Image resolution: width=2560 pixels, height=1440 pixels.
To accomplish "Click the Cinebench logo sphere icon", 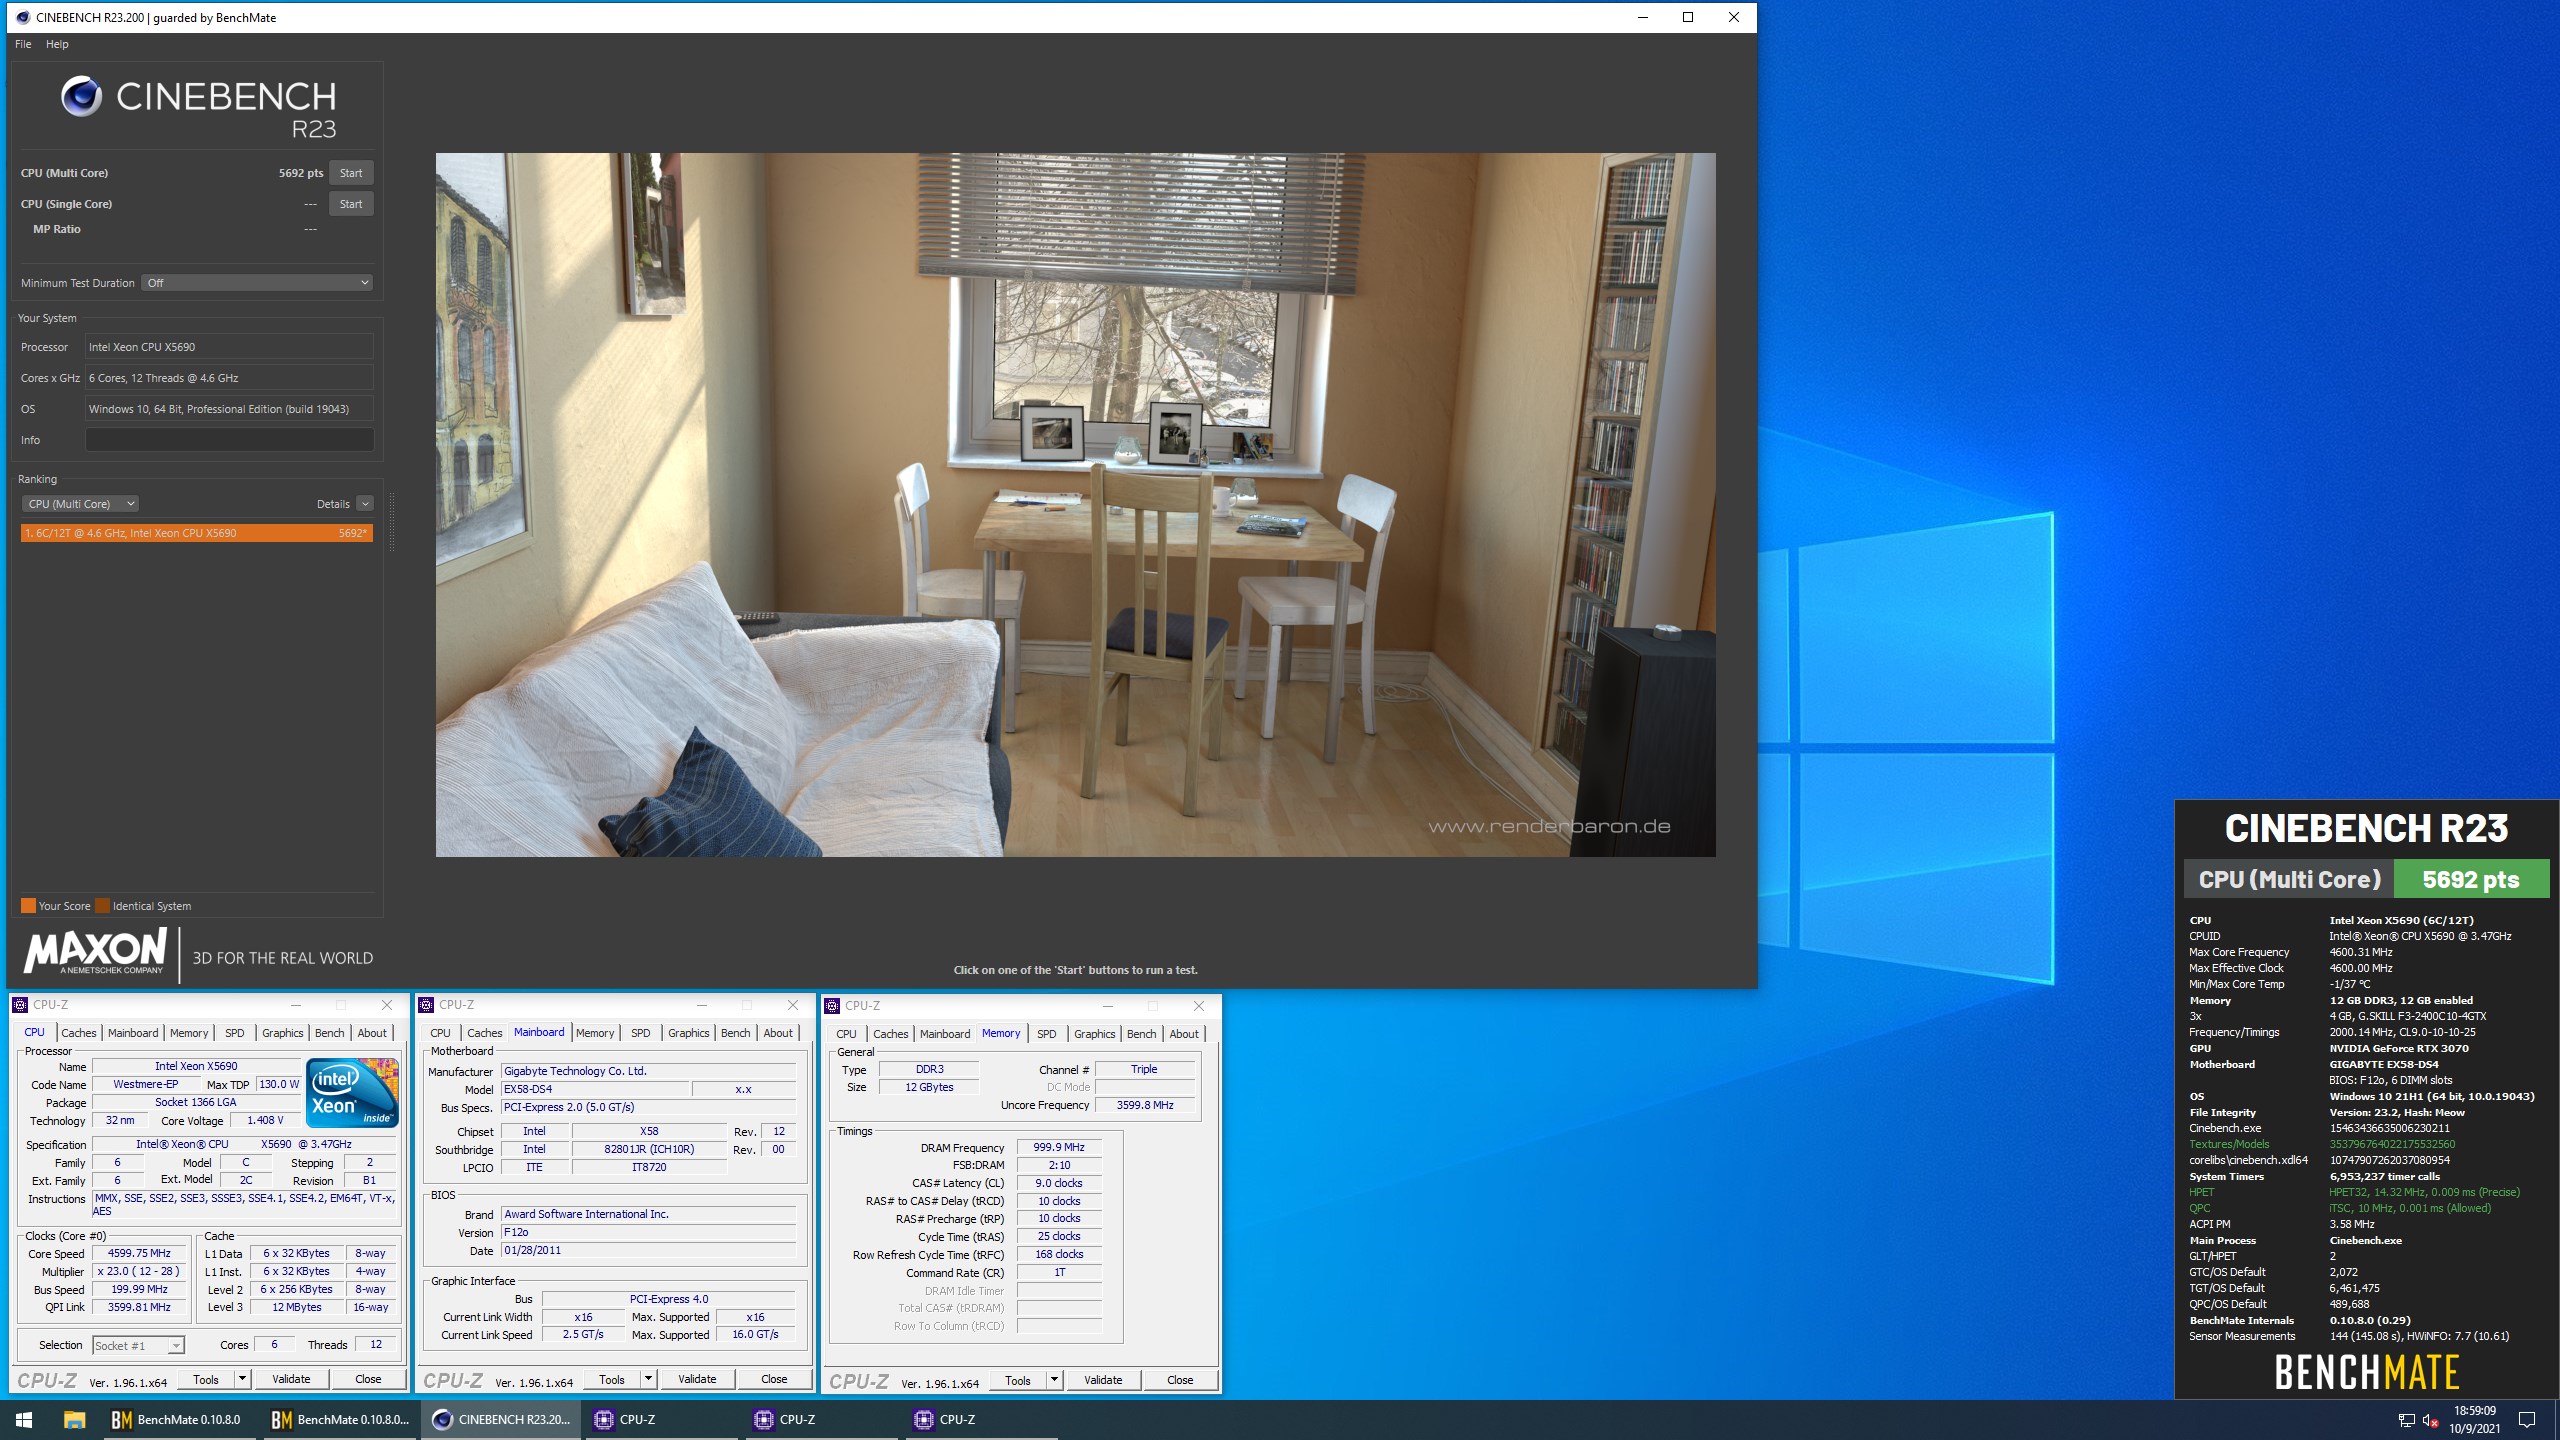I will click(x=81, y=96).
